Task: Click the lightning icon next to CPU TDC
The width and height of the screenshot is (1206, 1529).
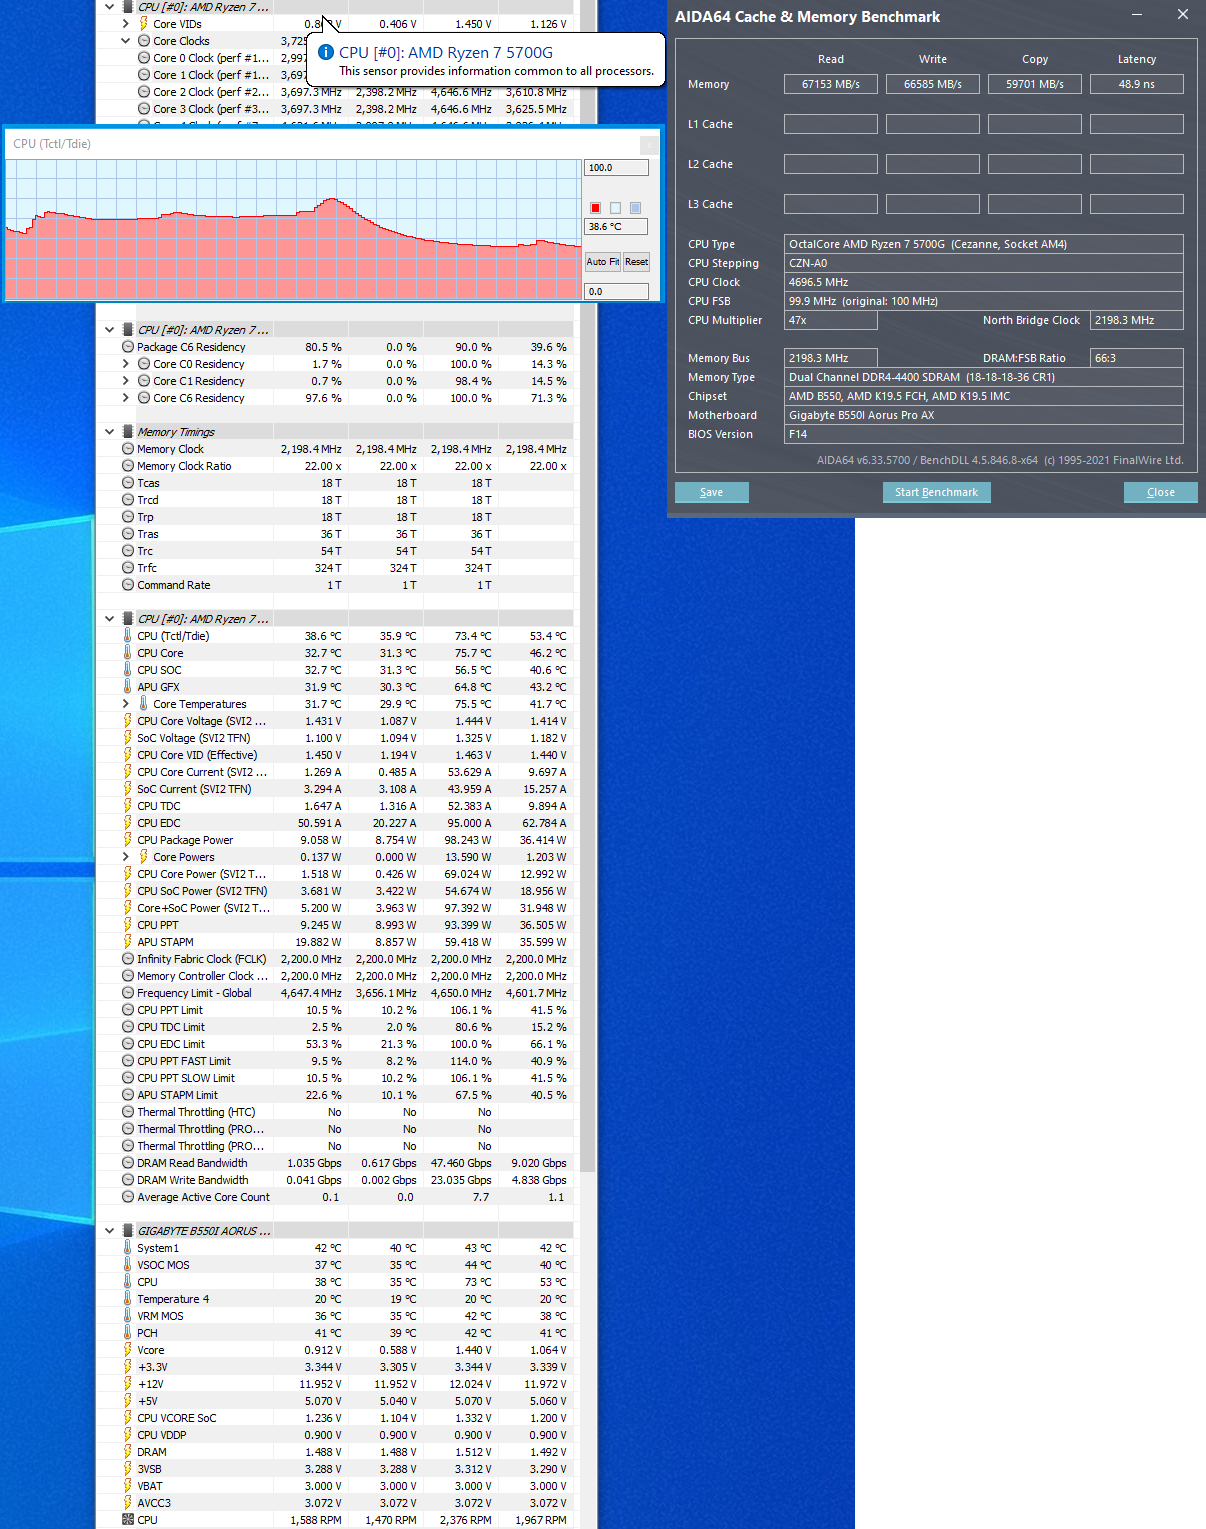Action: coord(128,806)
